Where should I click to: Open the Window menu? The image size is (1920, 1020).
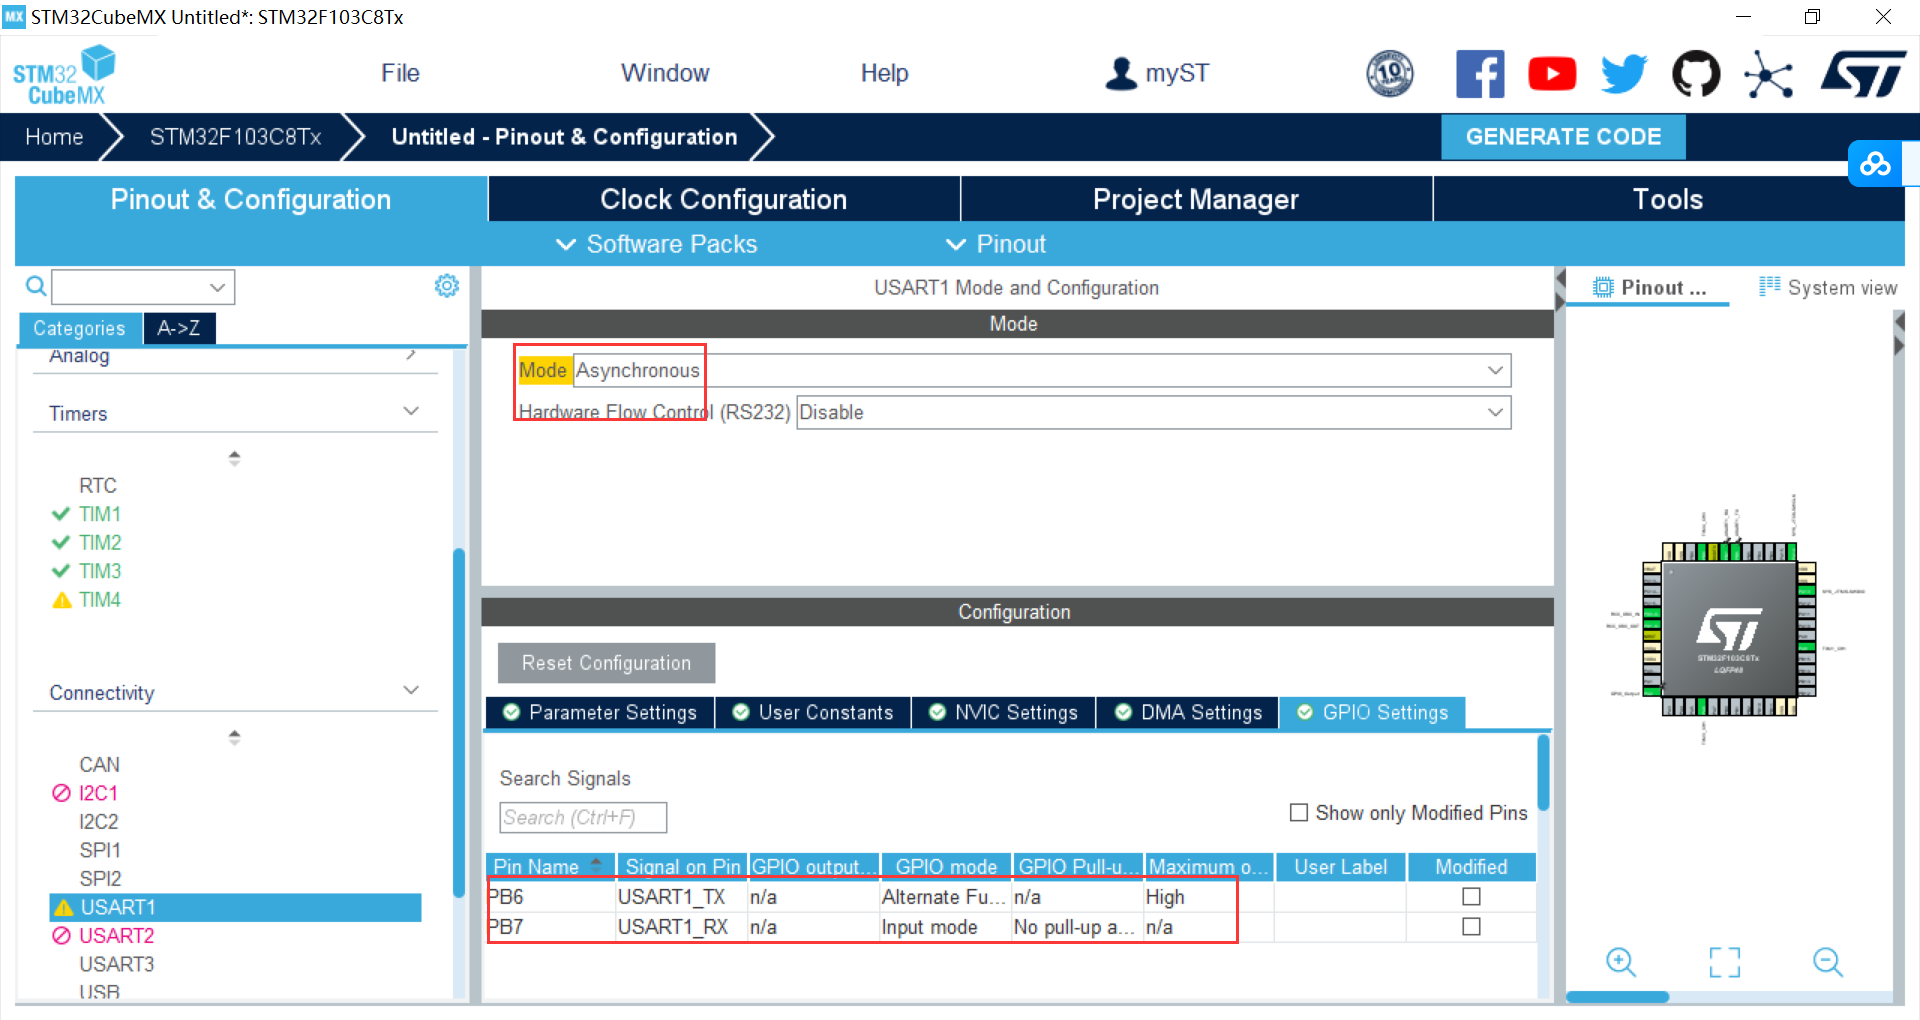click(x=665, y=73)
